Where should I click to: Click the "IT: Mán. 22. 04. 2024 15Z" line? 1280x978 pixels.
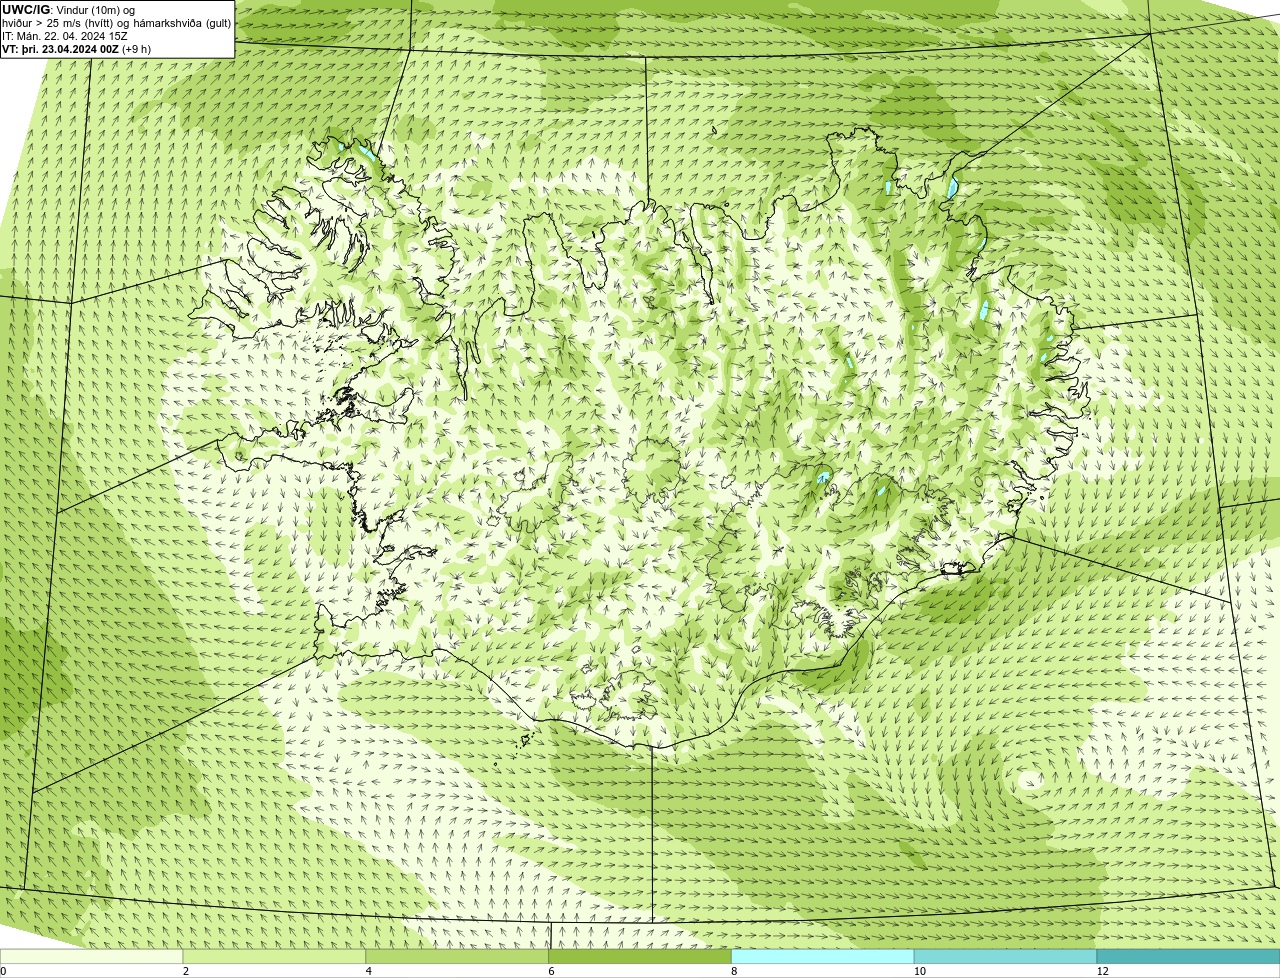(65, 36)
